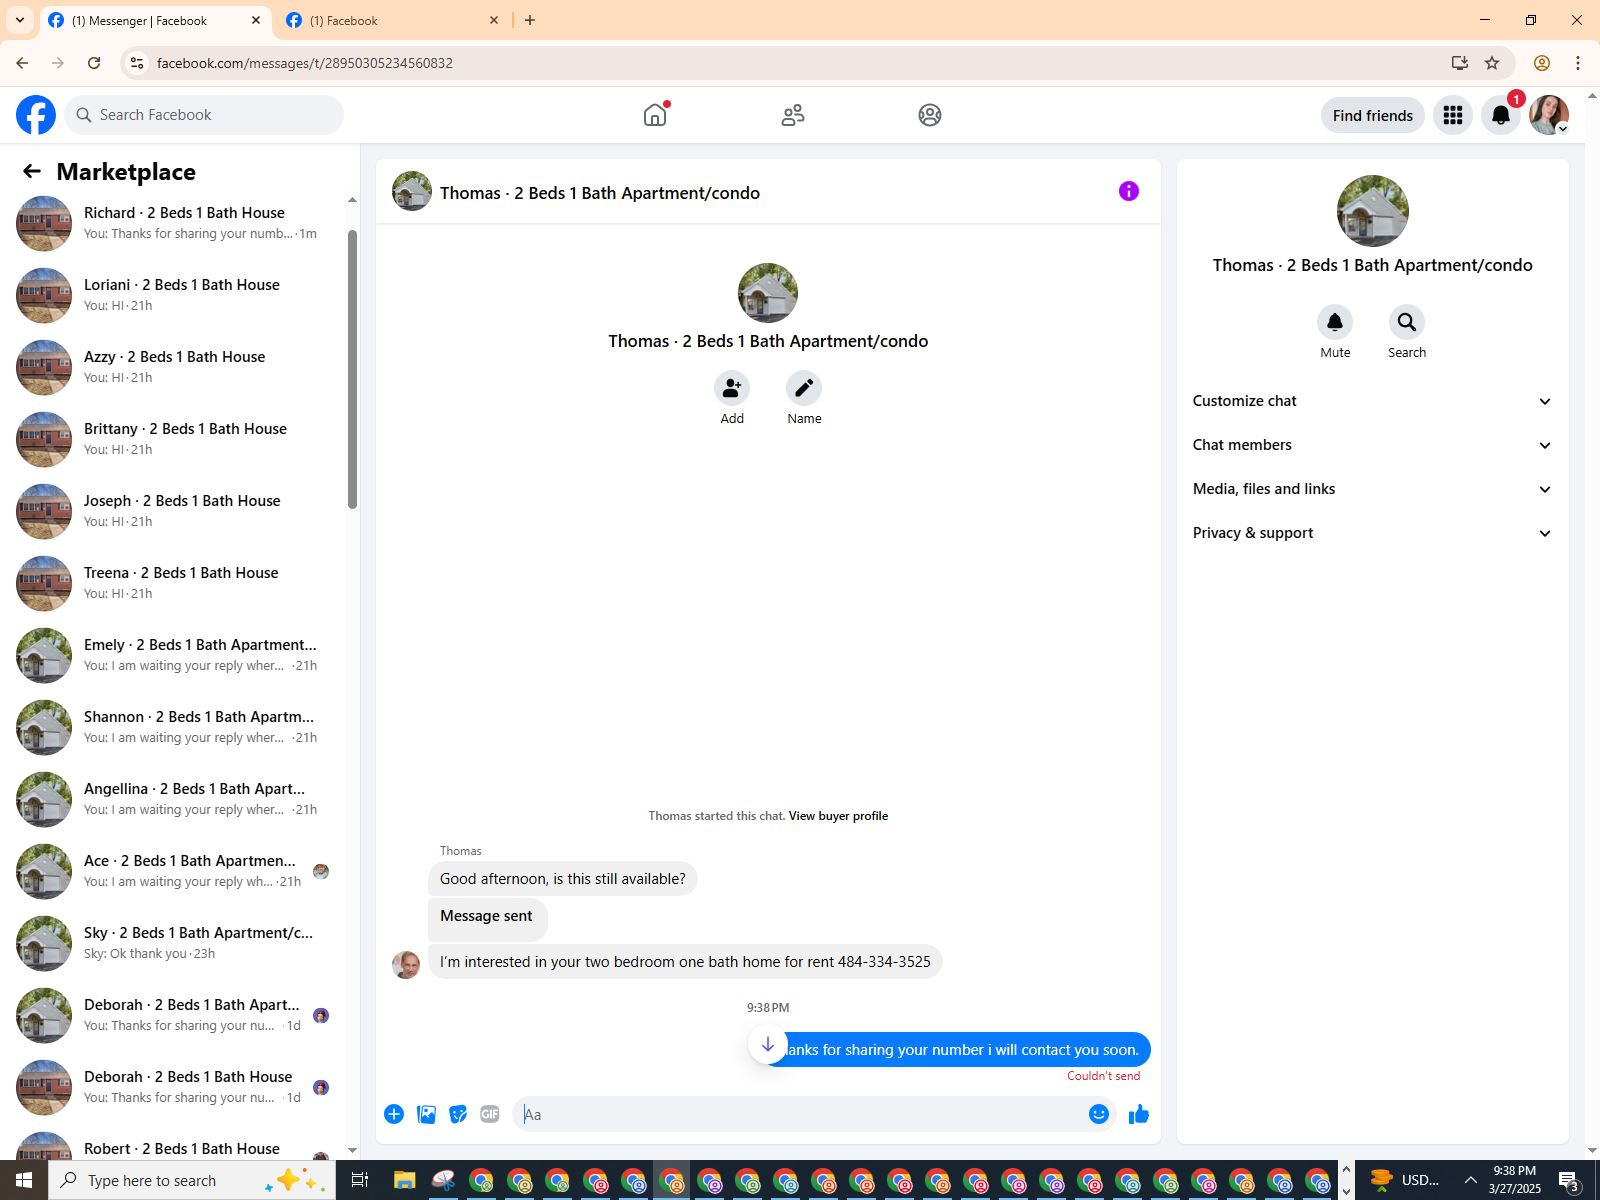This screenshot has width=1600, height=1200.
Task: Open Loriani 2 Beds 1 Bath House chat
Action: [174, 295]
